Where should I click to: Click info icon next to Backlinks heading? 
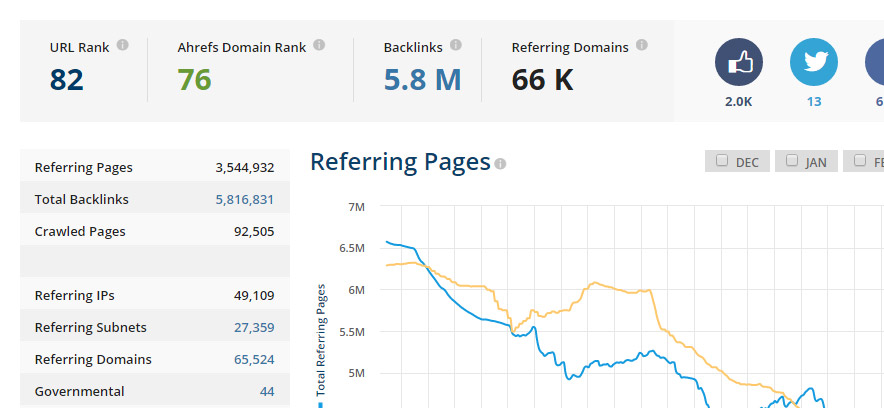[x=455, y=45]
